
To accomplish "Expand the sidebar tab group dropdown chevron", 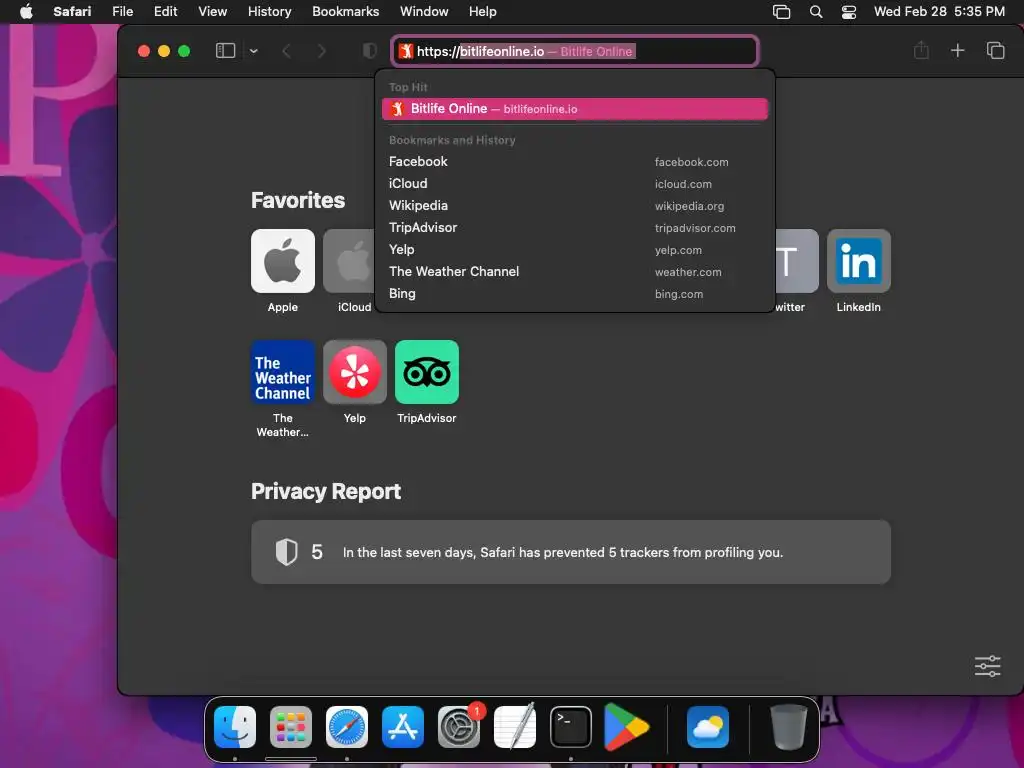I will [254, 51].
